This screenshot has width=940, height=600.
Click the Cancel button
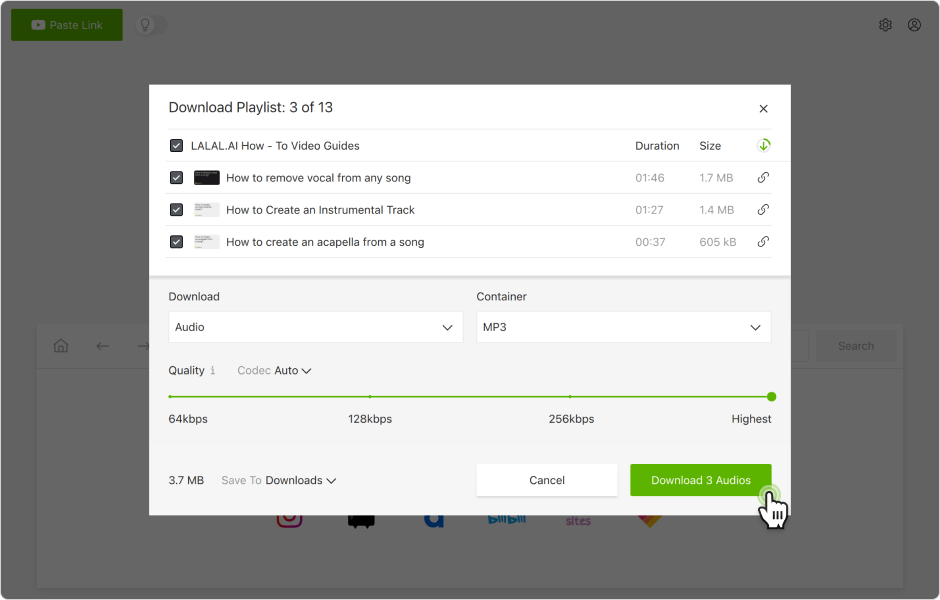coord(547,480)
